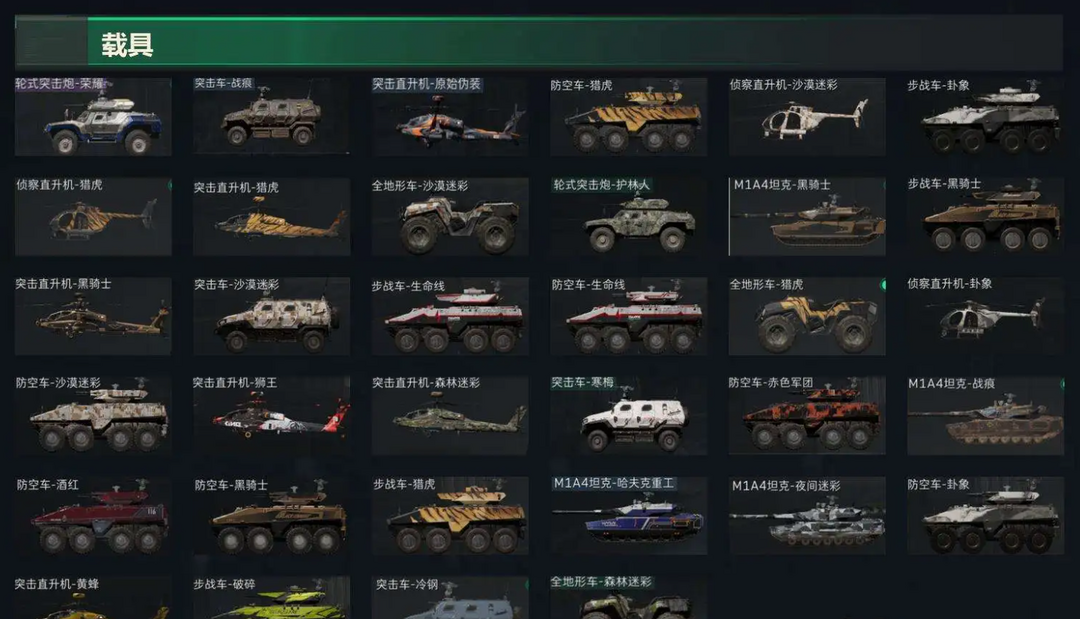
Task: Pick the 突击车-寒梅 white vehicle skin
Action: [628, 415]
